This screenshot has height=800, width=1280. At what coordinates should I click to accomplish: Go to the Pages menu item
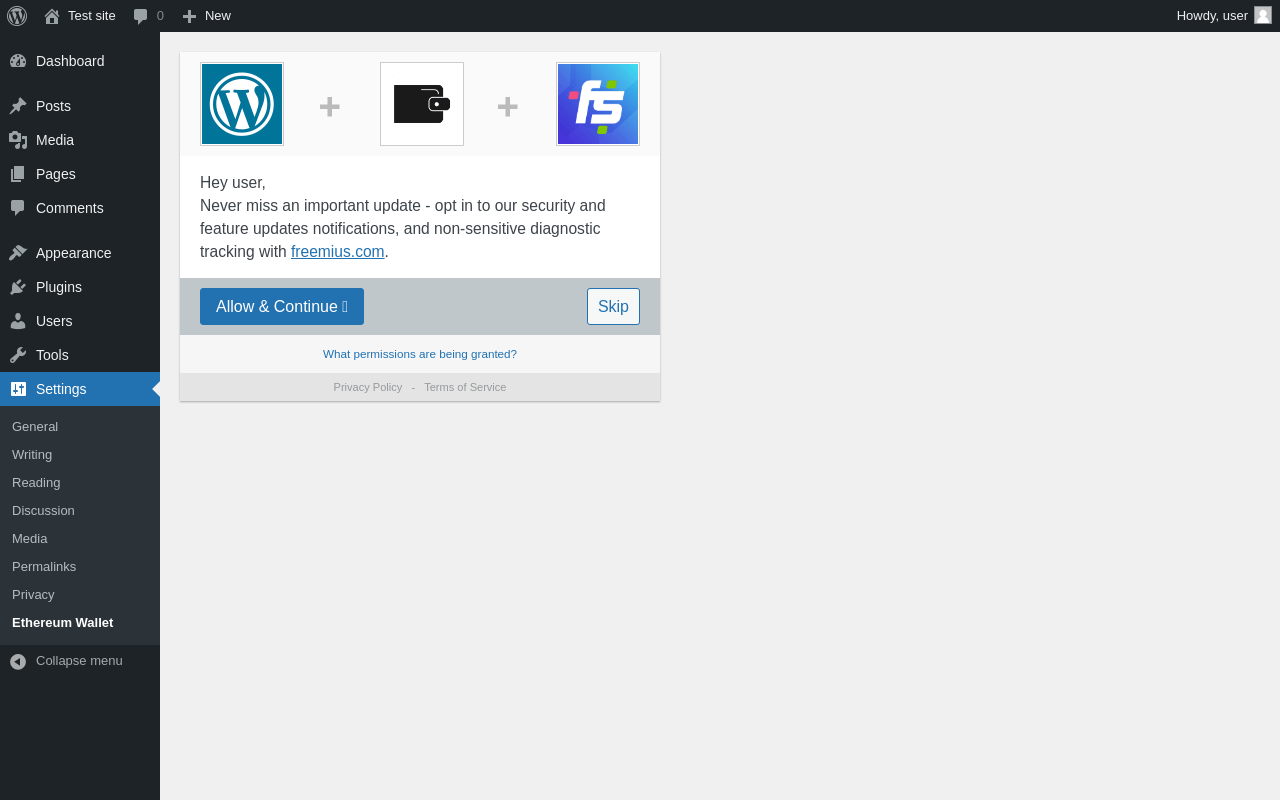click(x=80, y=174)
